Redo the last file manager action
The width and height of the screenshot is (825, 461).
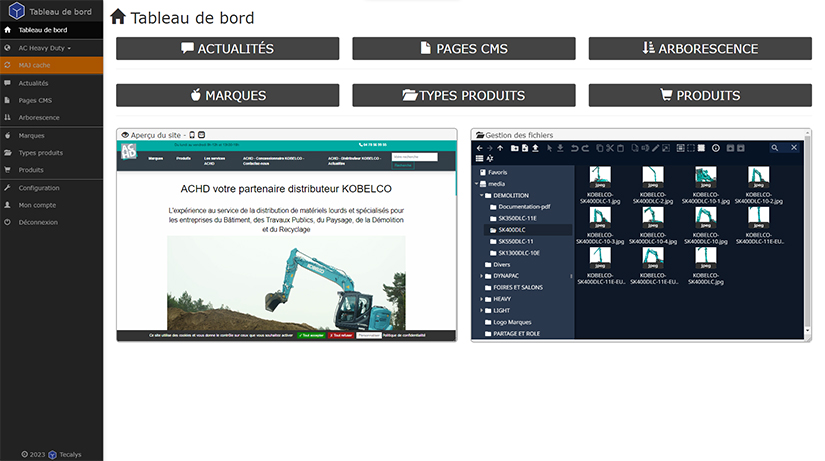click(585, 148)
